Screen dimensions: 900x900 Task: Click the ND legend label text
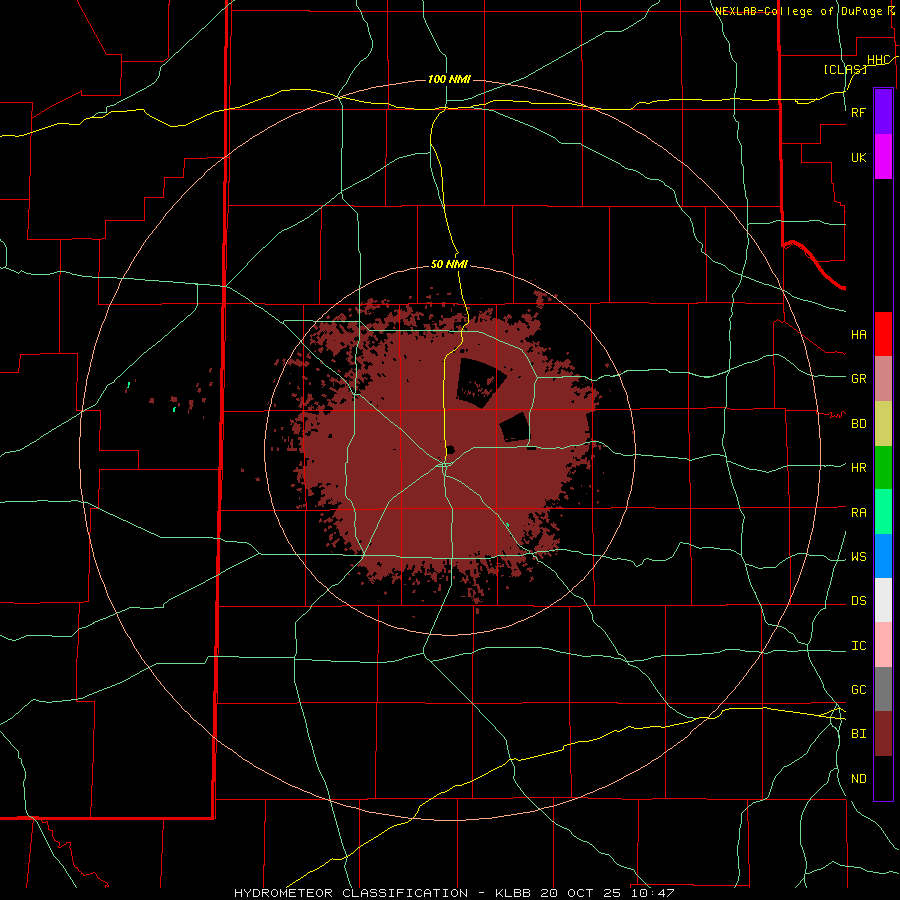click(858, 779)
